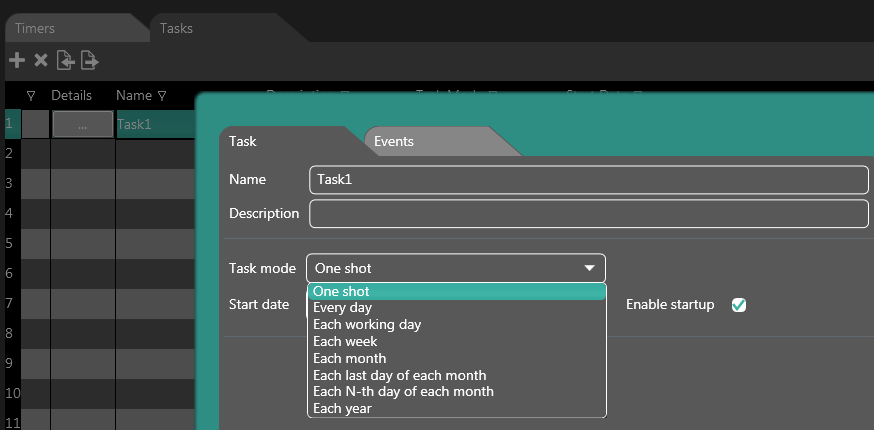
Task: Open details button for Task1 row
Action: 82,124
